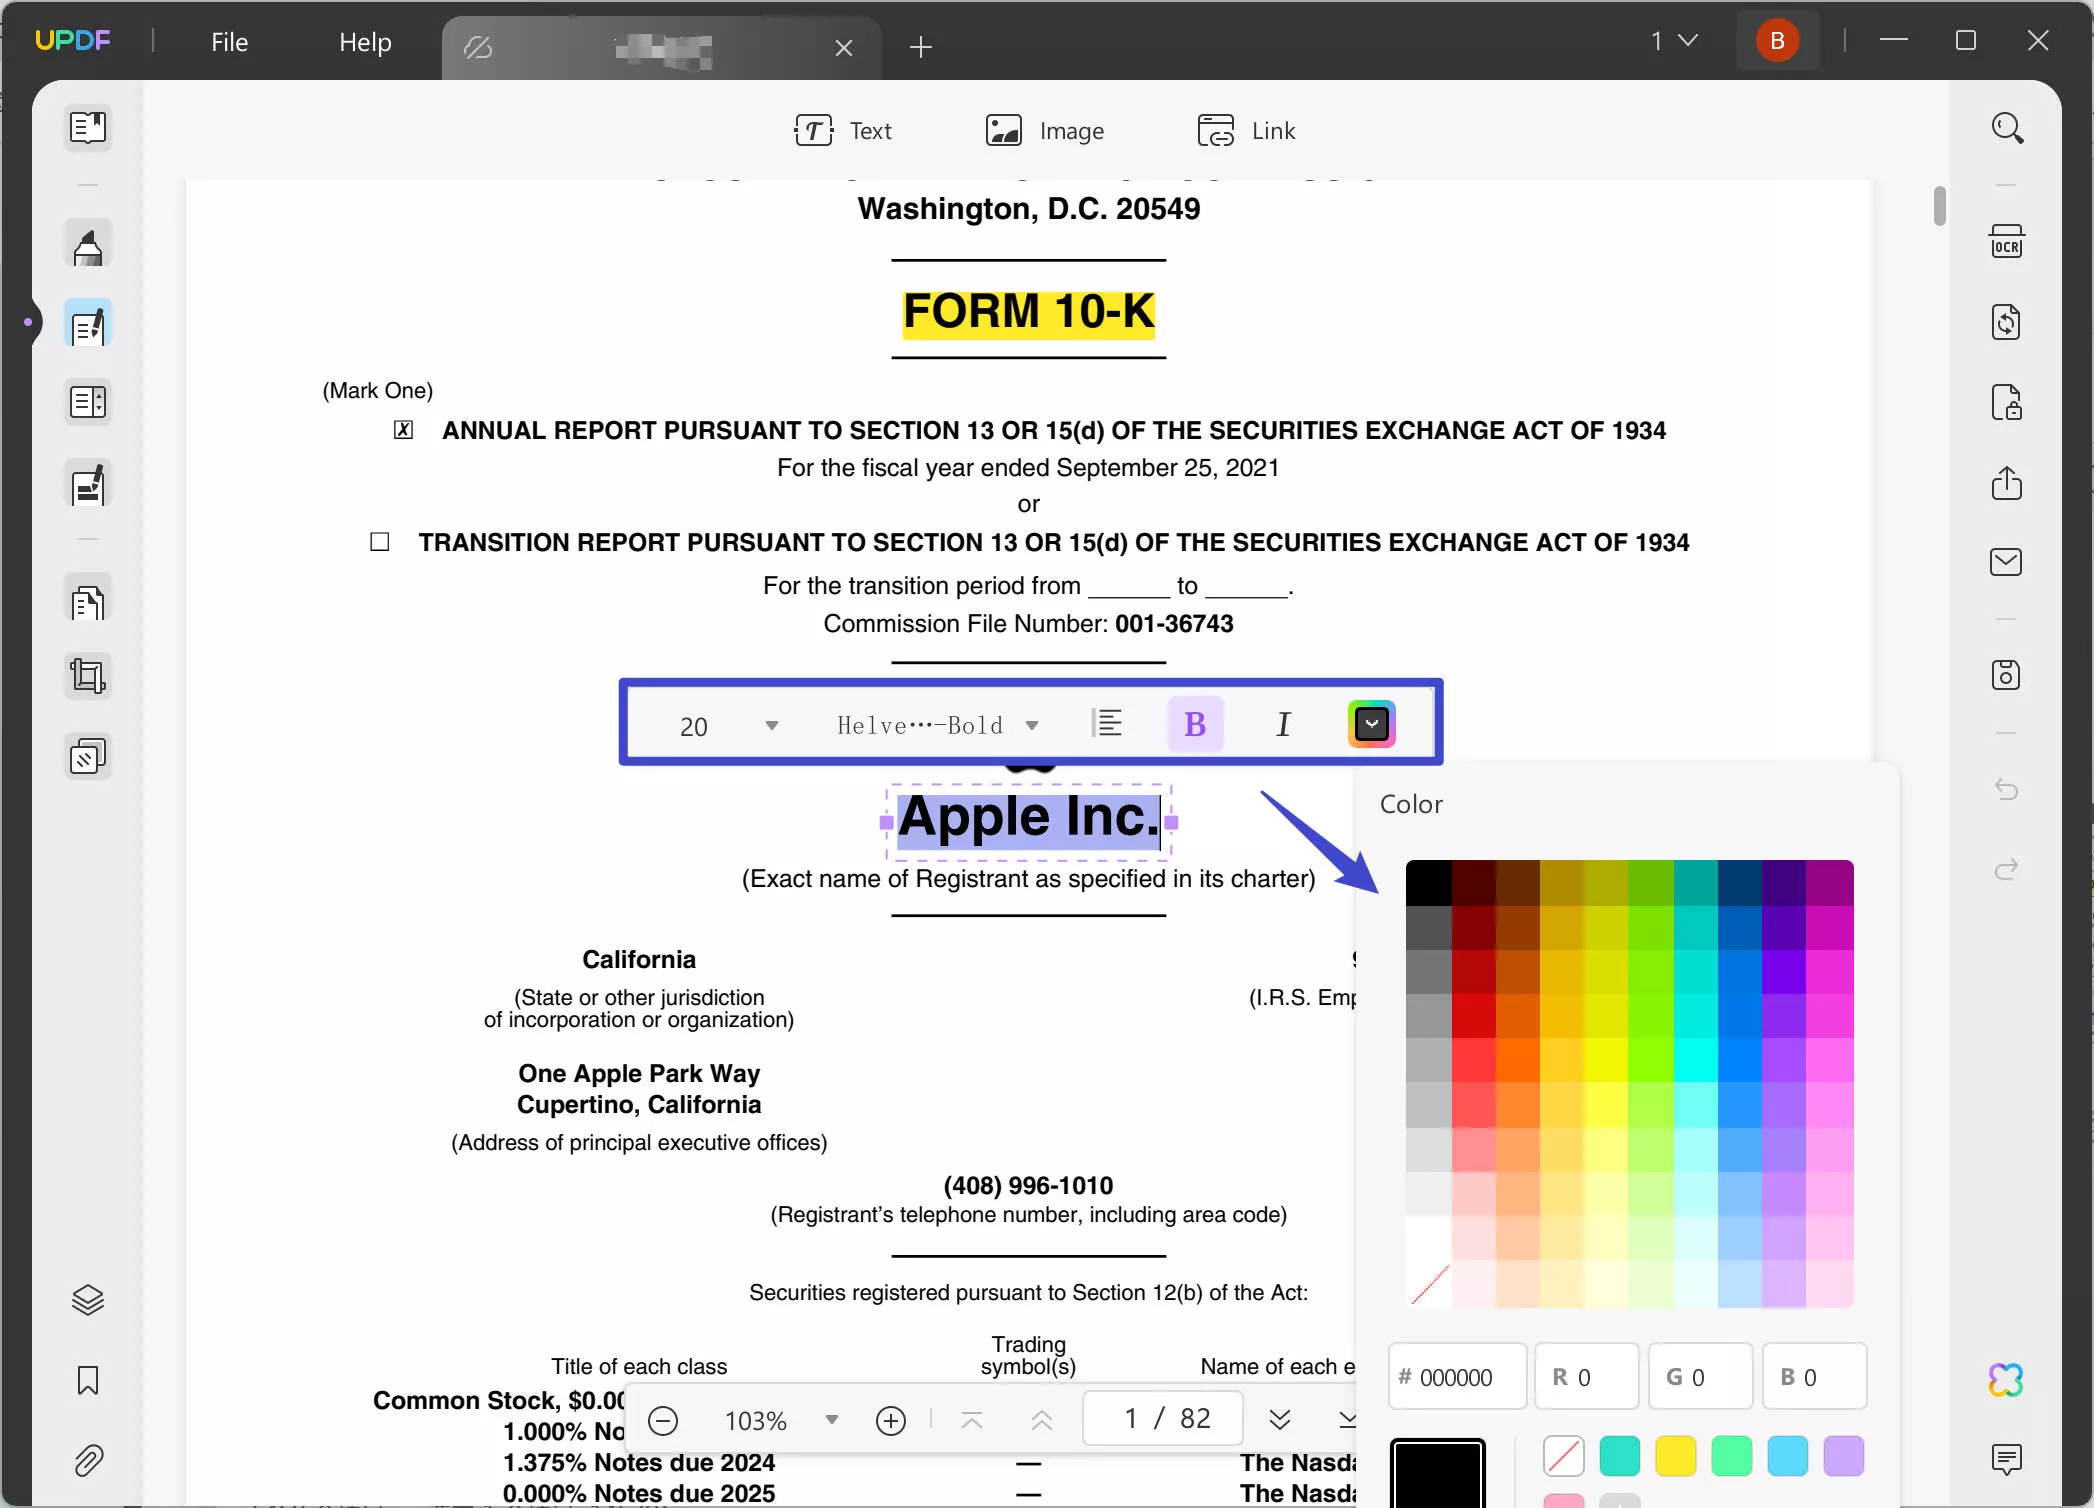Select the Edit PDF tool in sidebar
Screen dimensions: 2094x1508
(x=88, y=324)
